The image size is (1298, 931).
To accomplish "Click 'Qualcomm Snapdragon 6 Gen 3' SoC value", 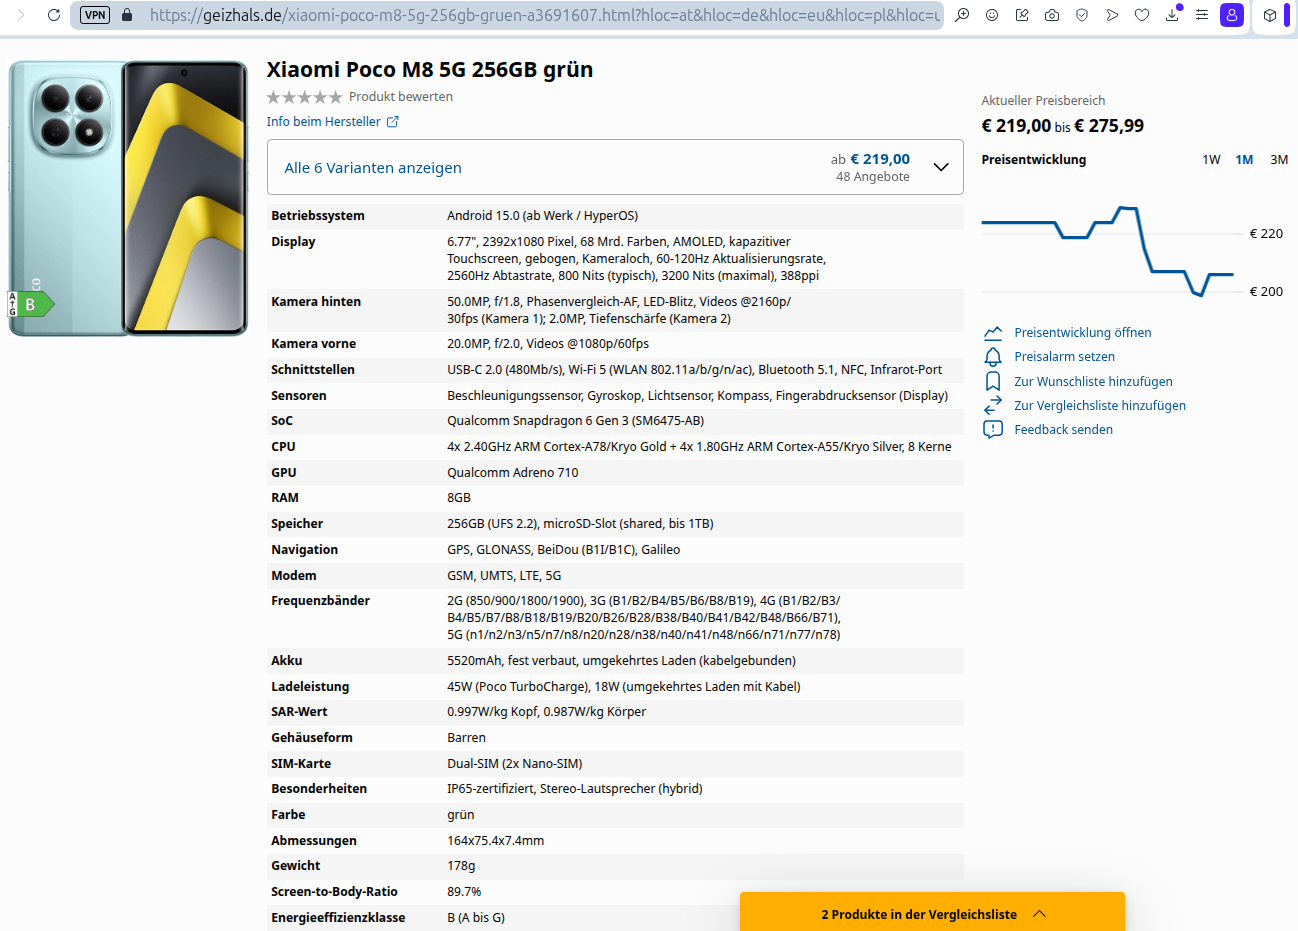I will coord(575,421).
